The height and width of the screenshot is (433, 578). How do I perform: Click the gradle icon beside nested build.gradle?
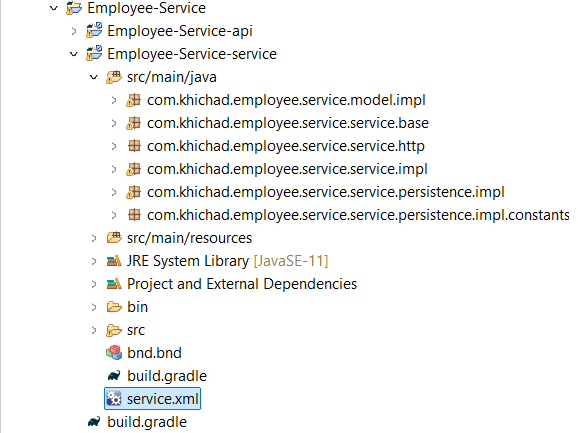pos(114,376)
